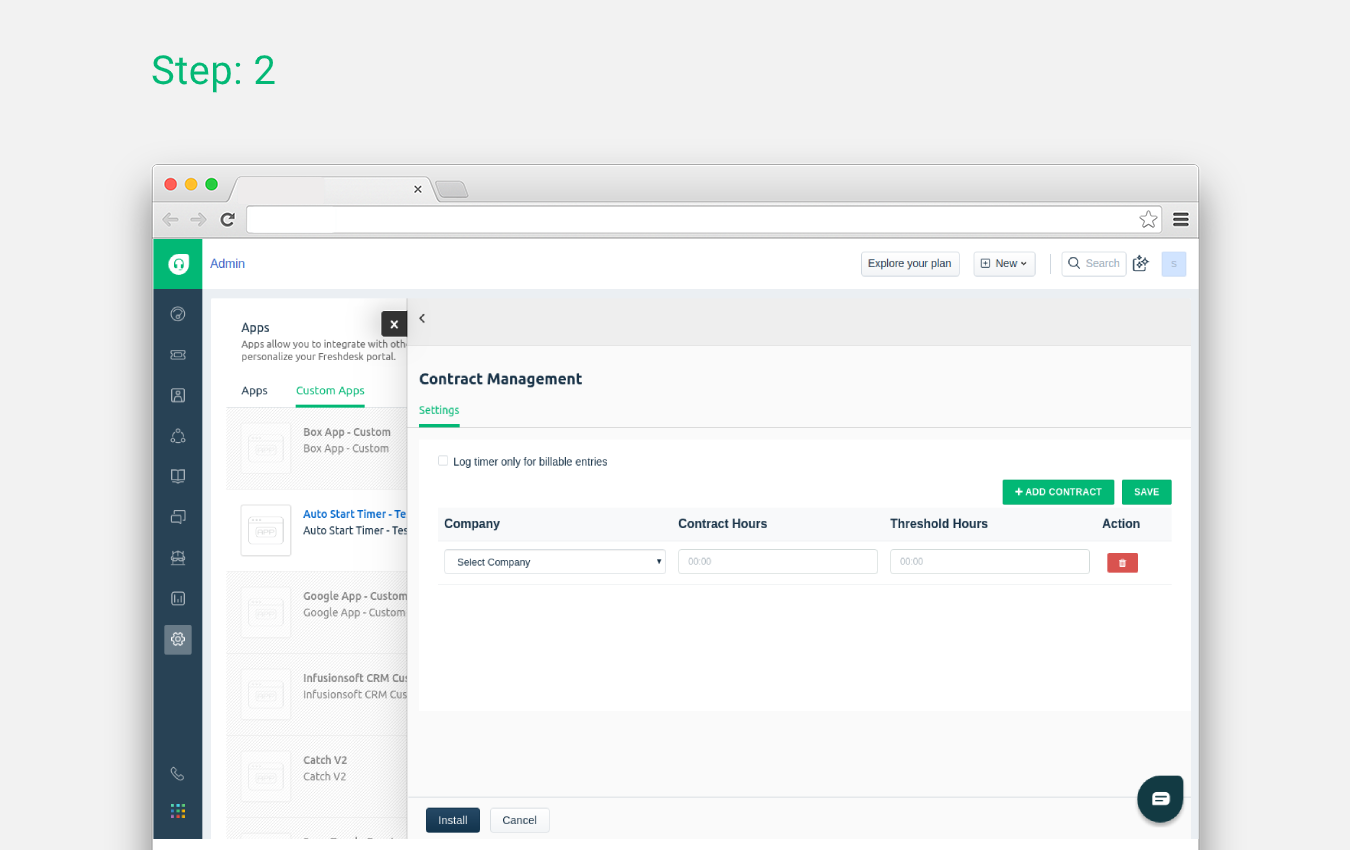The height and width of the screenshot is (850, 1350).
Task: Click the sparkle assistant icon in header
Action: pos(1141,264)
